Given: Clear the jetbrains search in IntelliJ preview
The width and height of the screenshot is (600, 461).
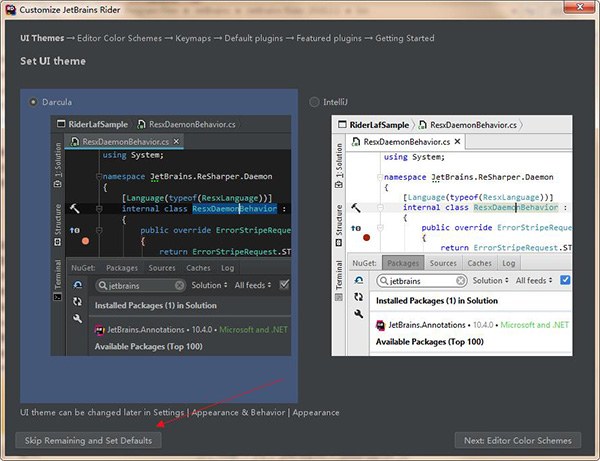Looking at the screenshot, I should [461, 281].
